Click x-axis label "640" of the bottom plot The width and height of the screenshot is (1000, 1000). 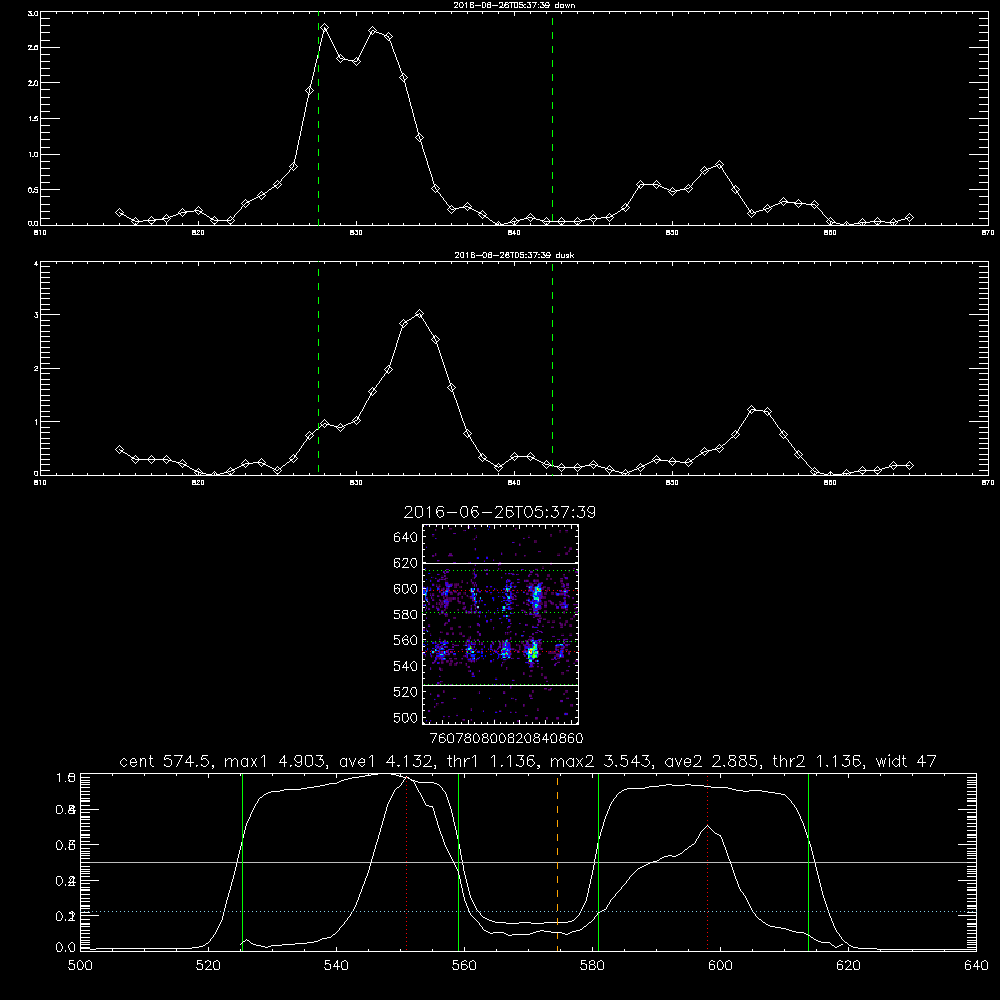976,966
